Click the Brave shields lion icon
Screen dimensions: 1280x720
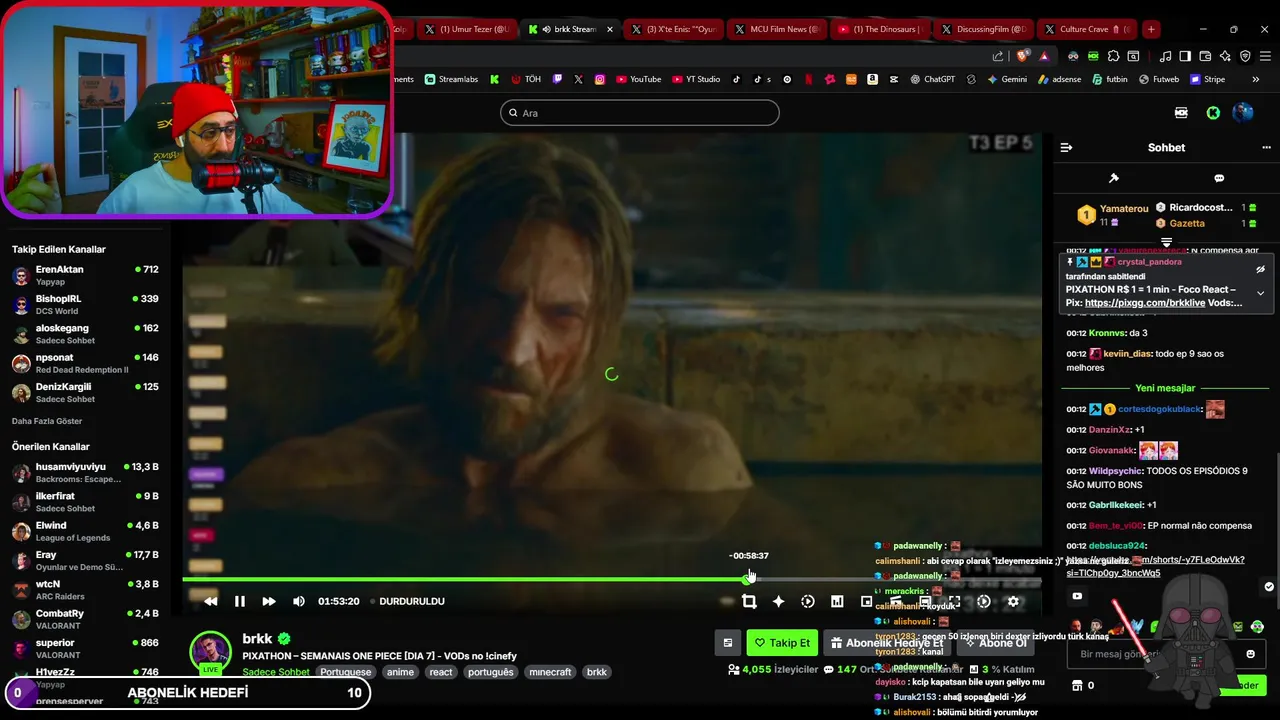pos(1022,56)
